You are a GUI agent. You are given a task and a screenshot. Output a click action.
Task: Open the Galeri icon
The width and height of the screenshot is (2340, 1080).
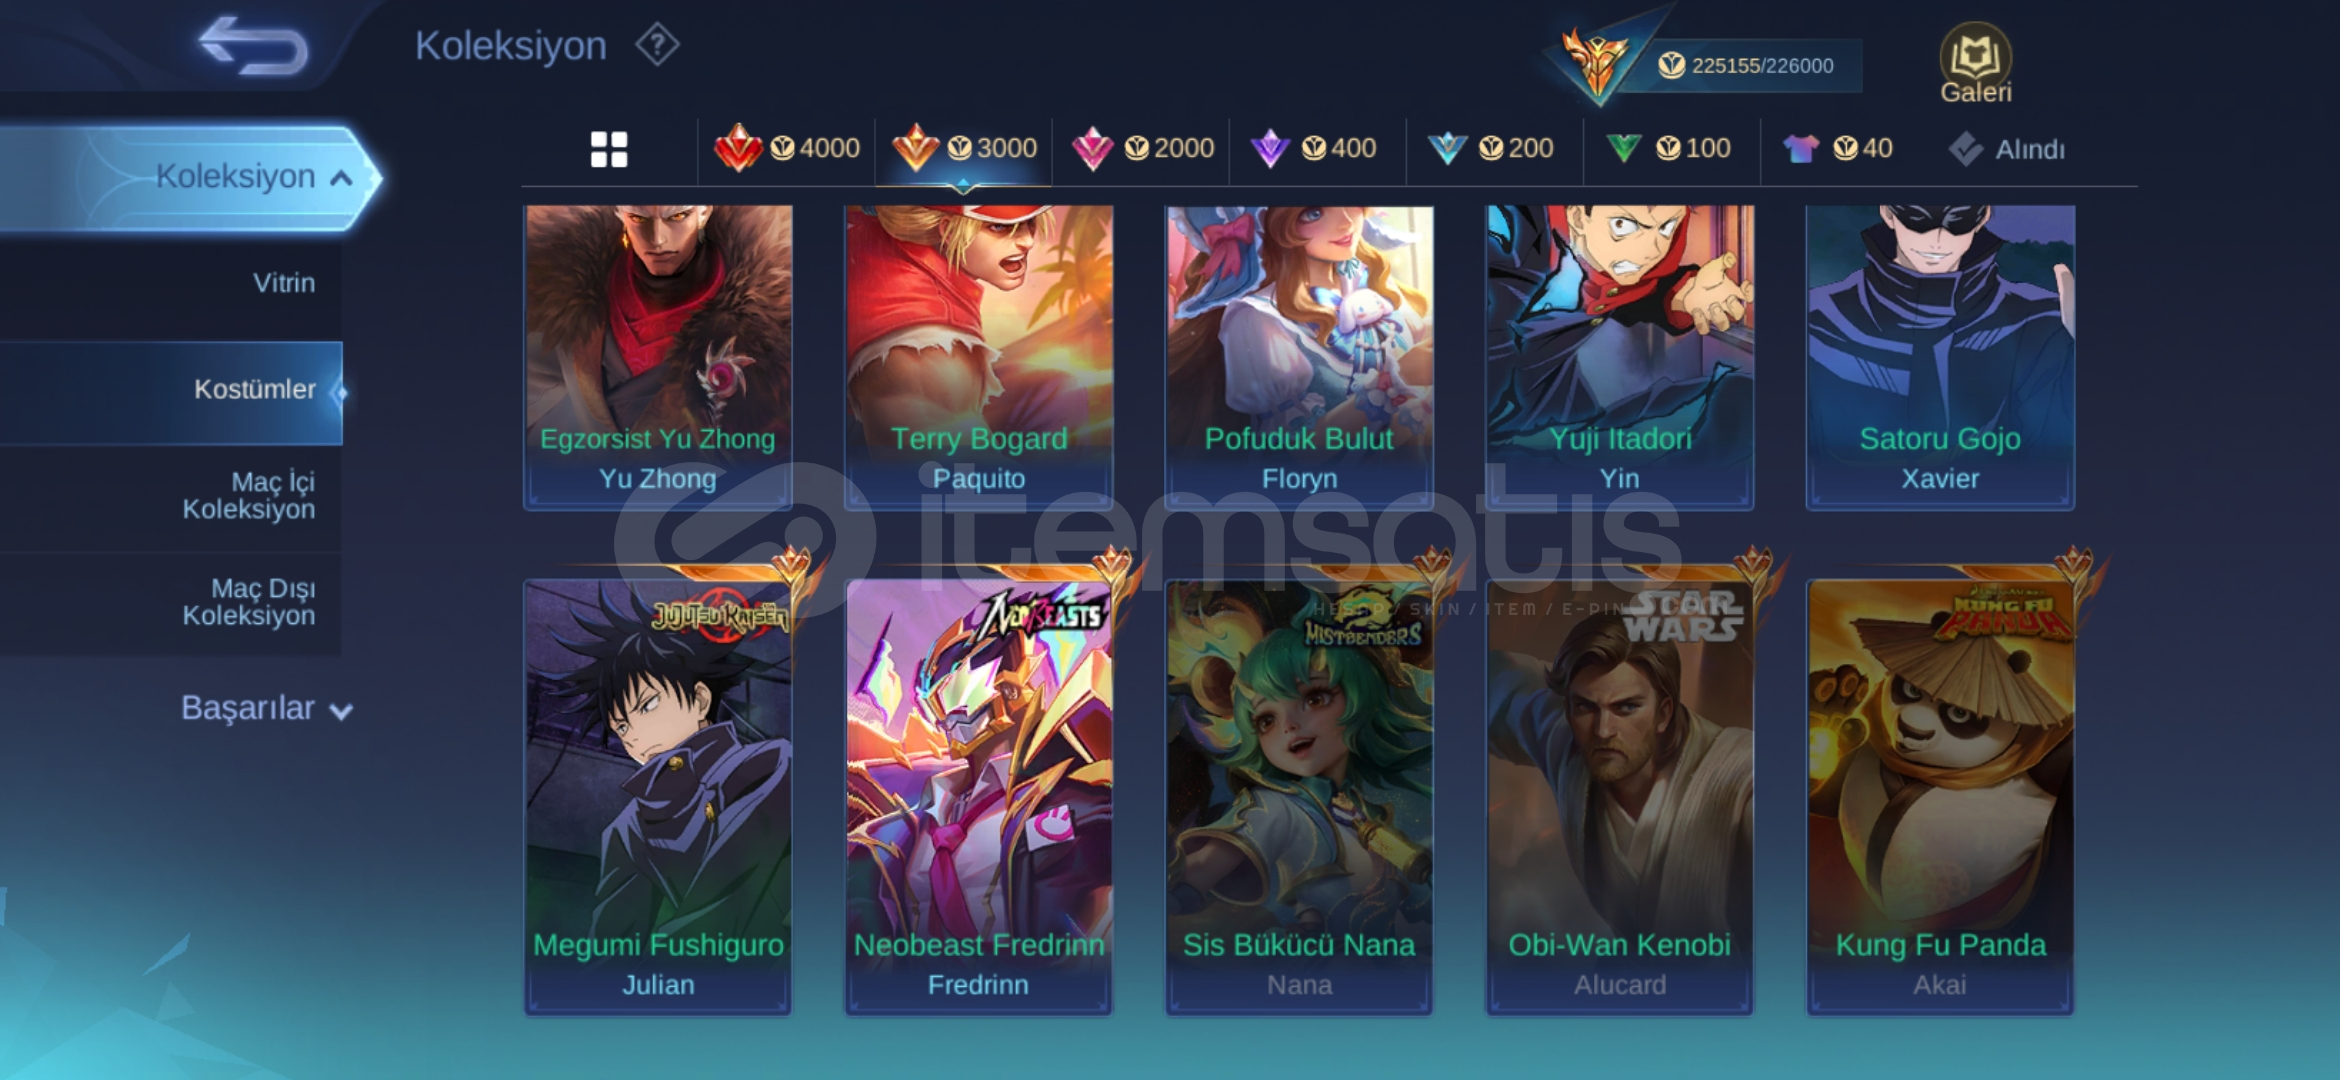point(1975,63)
